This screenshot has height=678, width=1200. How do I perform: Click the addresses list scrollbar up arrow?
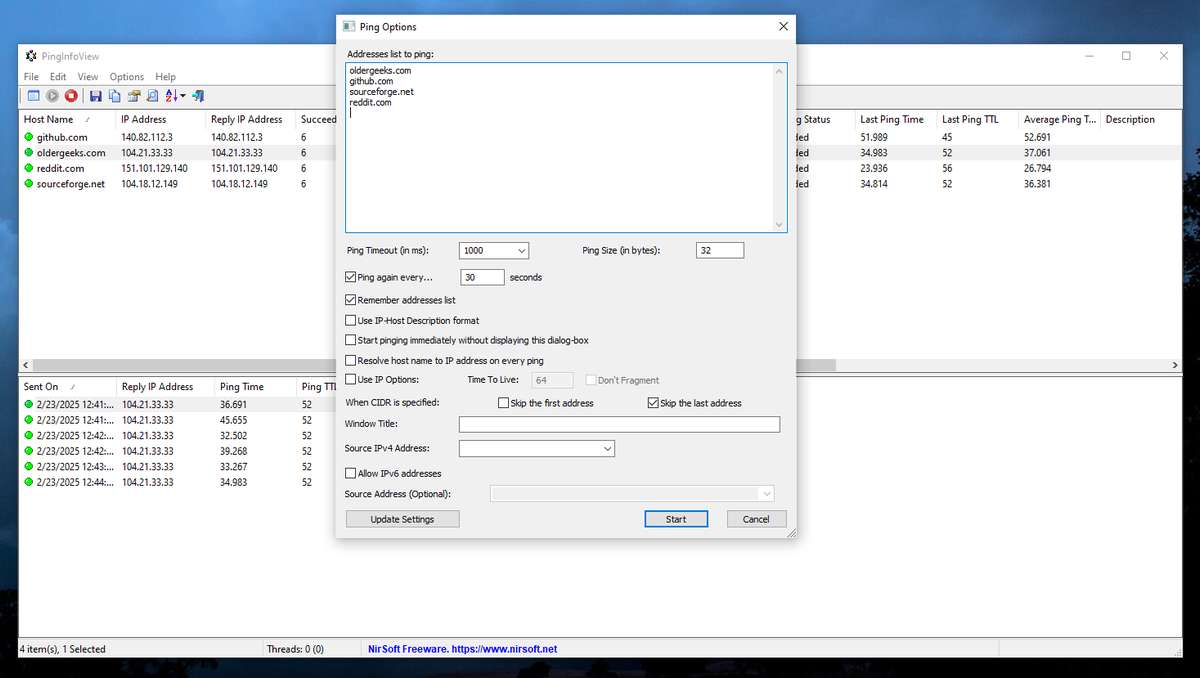(x=779, y=71)
